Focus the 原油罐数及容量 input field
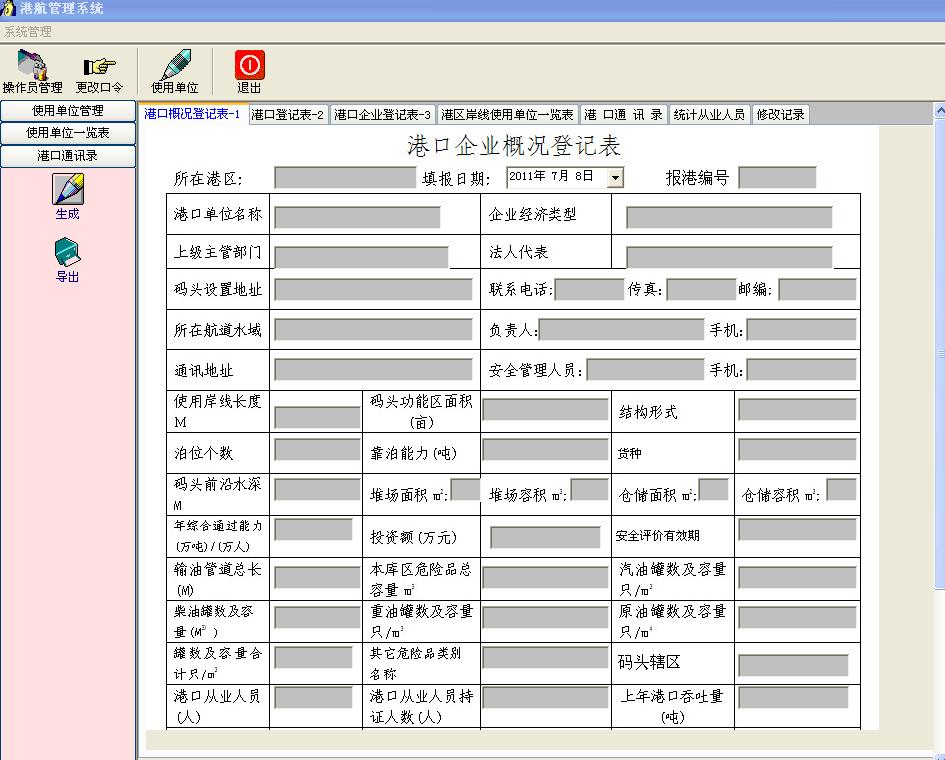945x760 pixels. (x=797, y=617)
